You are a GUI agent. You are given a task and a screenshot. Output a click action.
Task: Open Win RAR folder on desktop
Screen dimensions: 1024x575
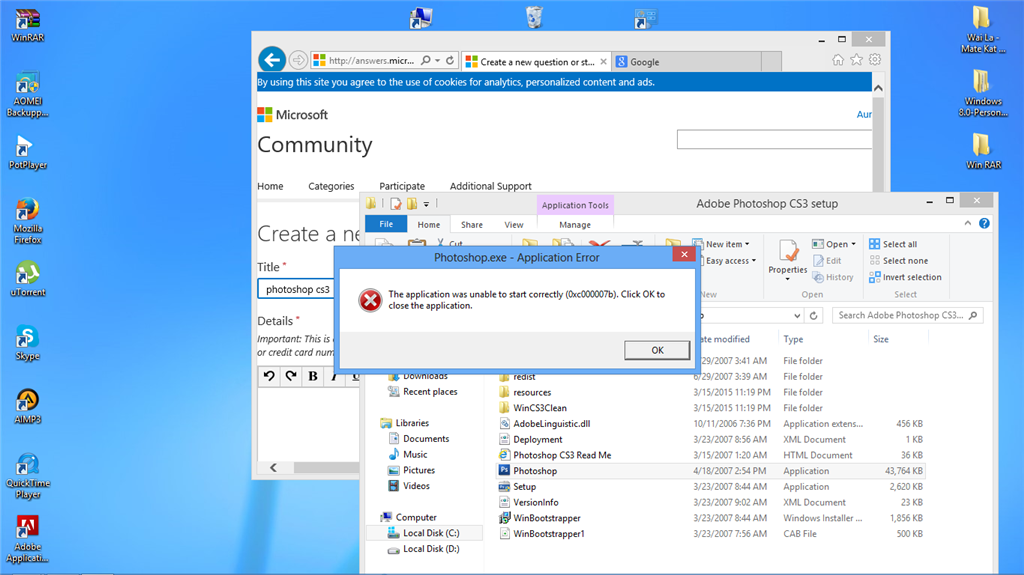983,152
